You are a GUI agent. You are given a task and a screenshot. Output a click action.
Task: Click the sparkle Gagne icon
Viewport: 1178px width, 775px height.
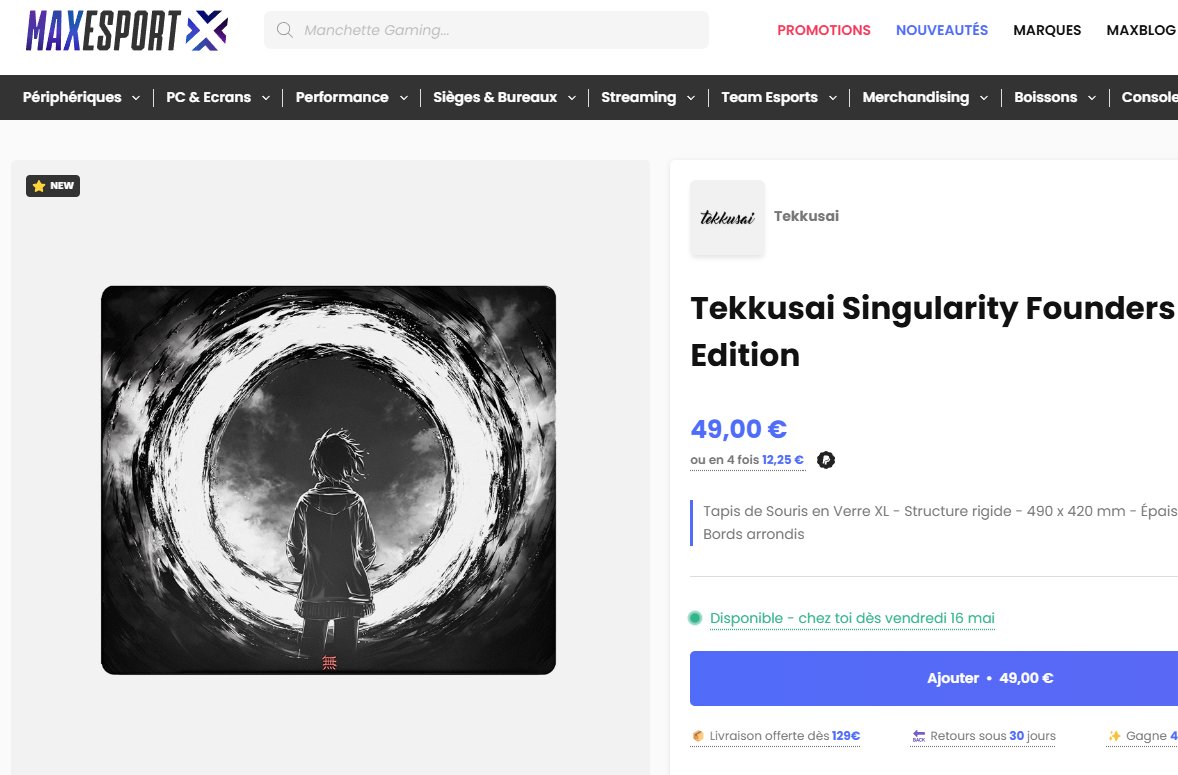[1114, 736]
